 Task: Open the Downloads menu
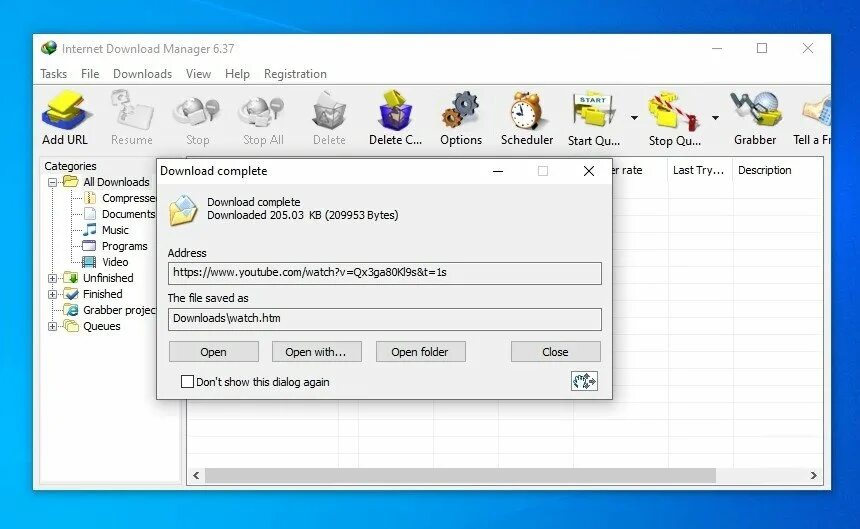(x=142, y=73)
